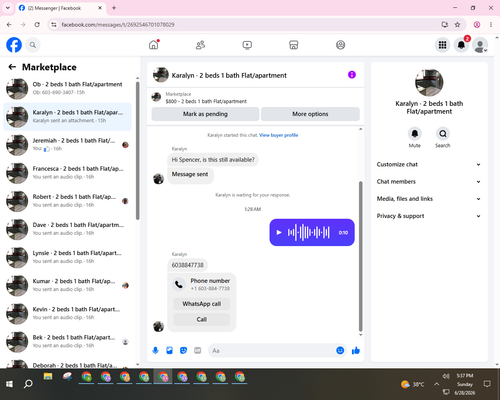Attach a file using photo icon
This screenshot has height=400, width=500.
169,350
